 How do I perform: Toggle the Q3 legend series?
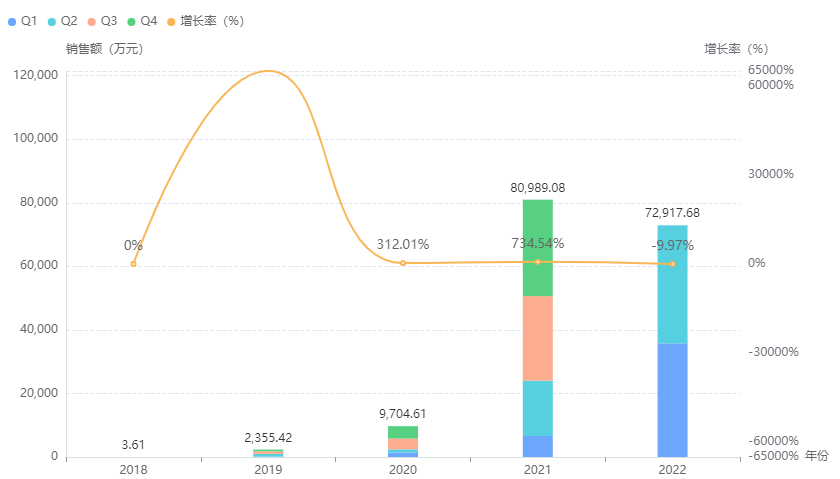coord(102,20)
